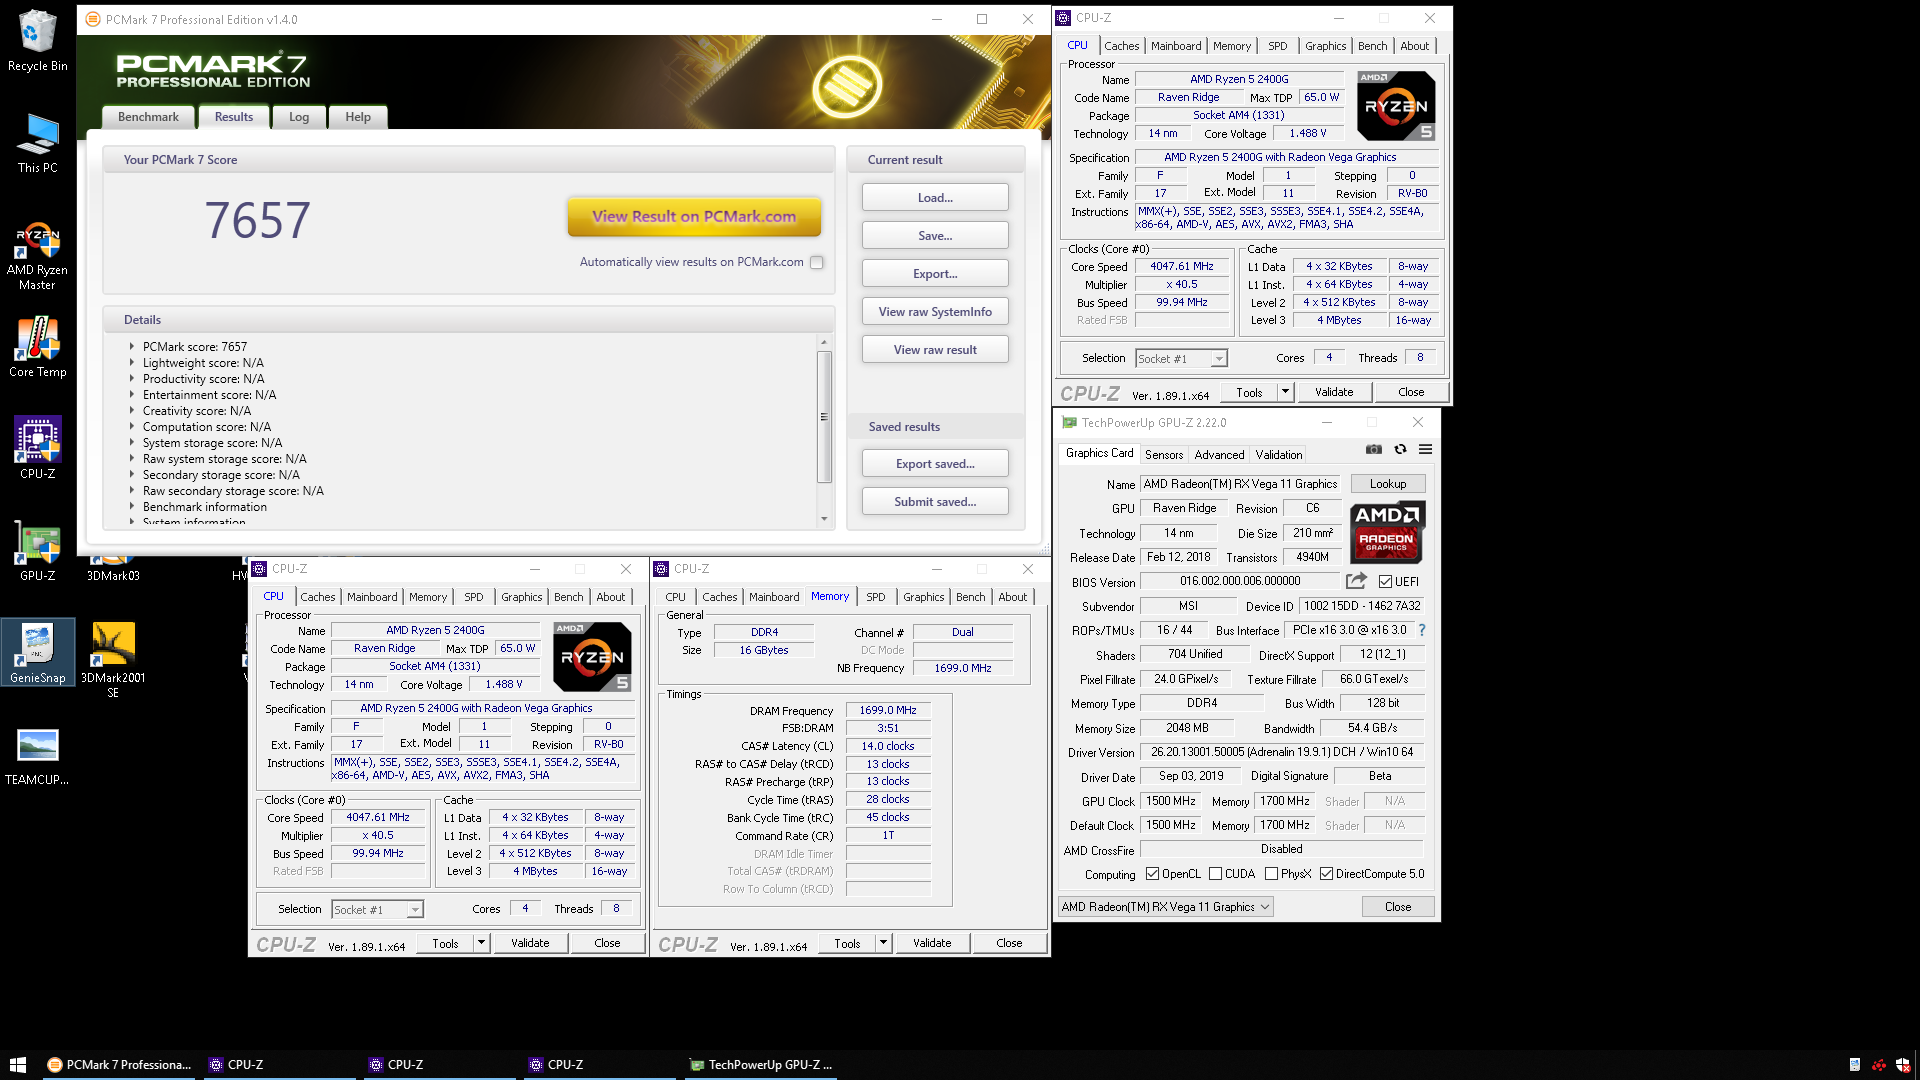The width and height of the screenshot is (1920, 1080).
Task: Click the Load... button
Action: tap(935, 198)
